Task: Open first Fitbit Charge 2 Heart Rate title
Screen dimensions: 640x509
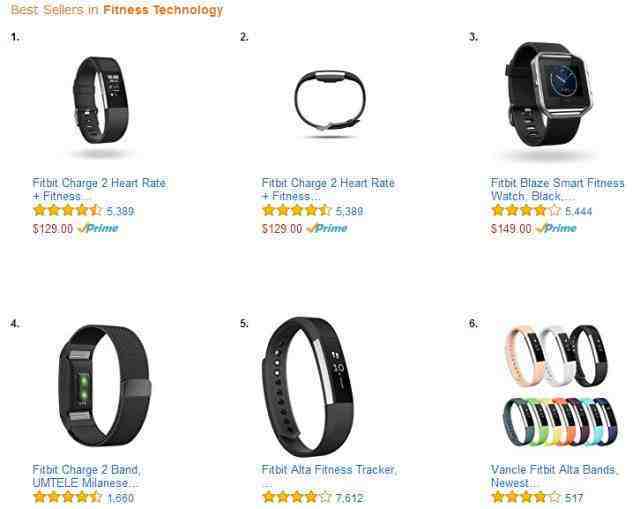Action: pyautogui.click(x=99, y=189)
